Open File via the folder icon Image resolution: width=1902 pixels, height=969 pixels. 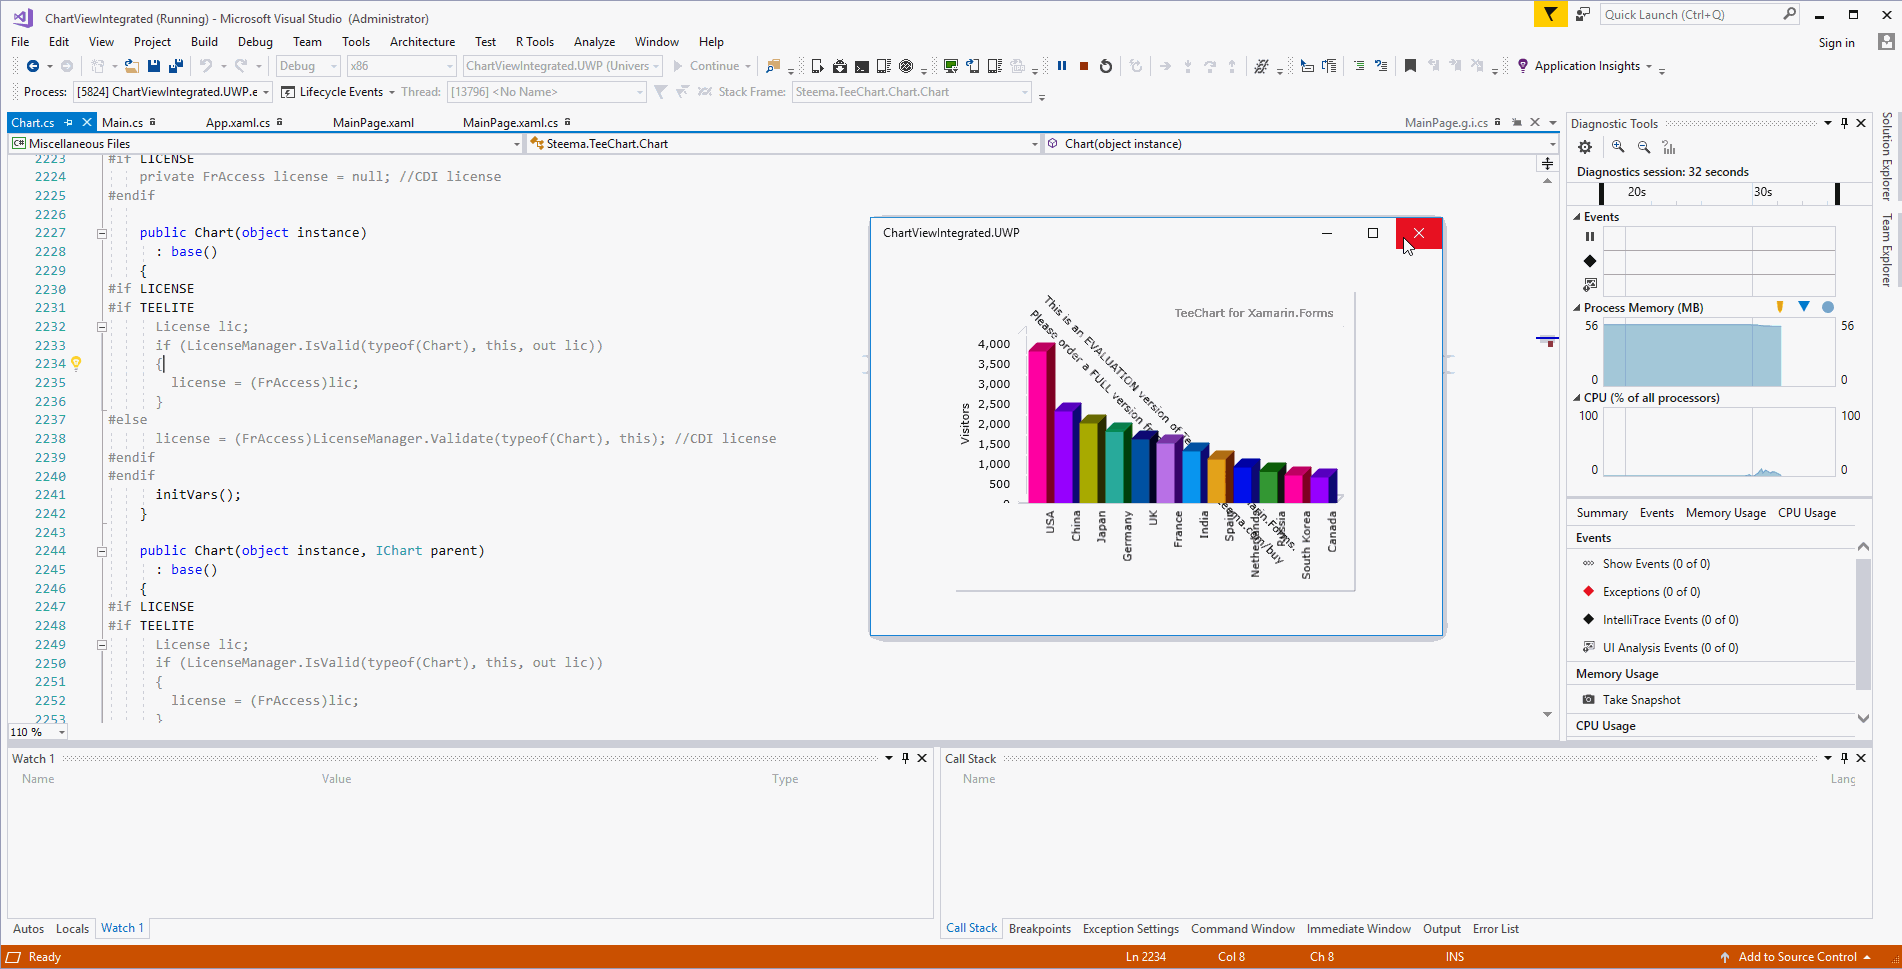[132, 66]
